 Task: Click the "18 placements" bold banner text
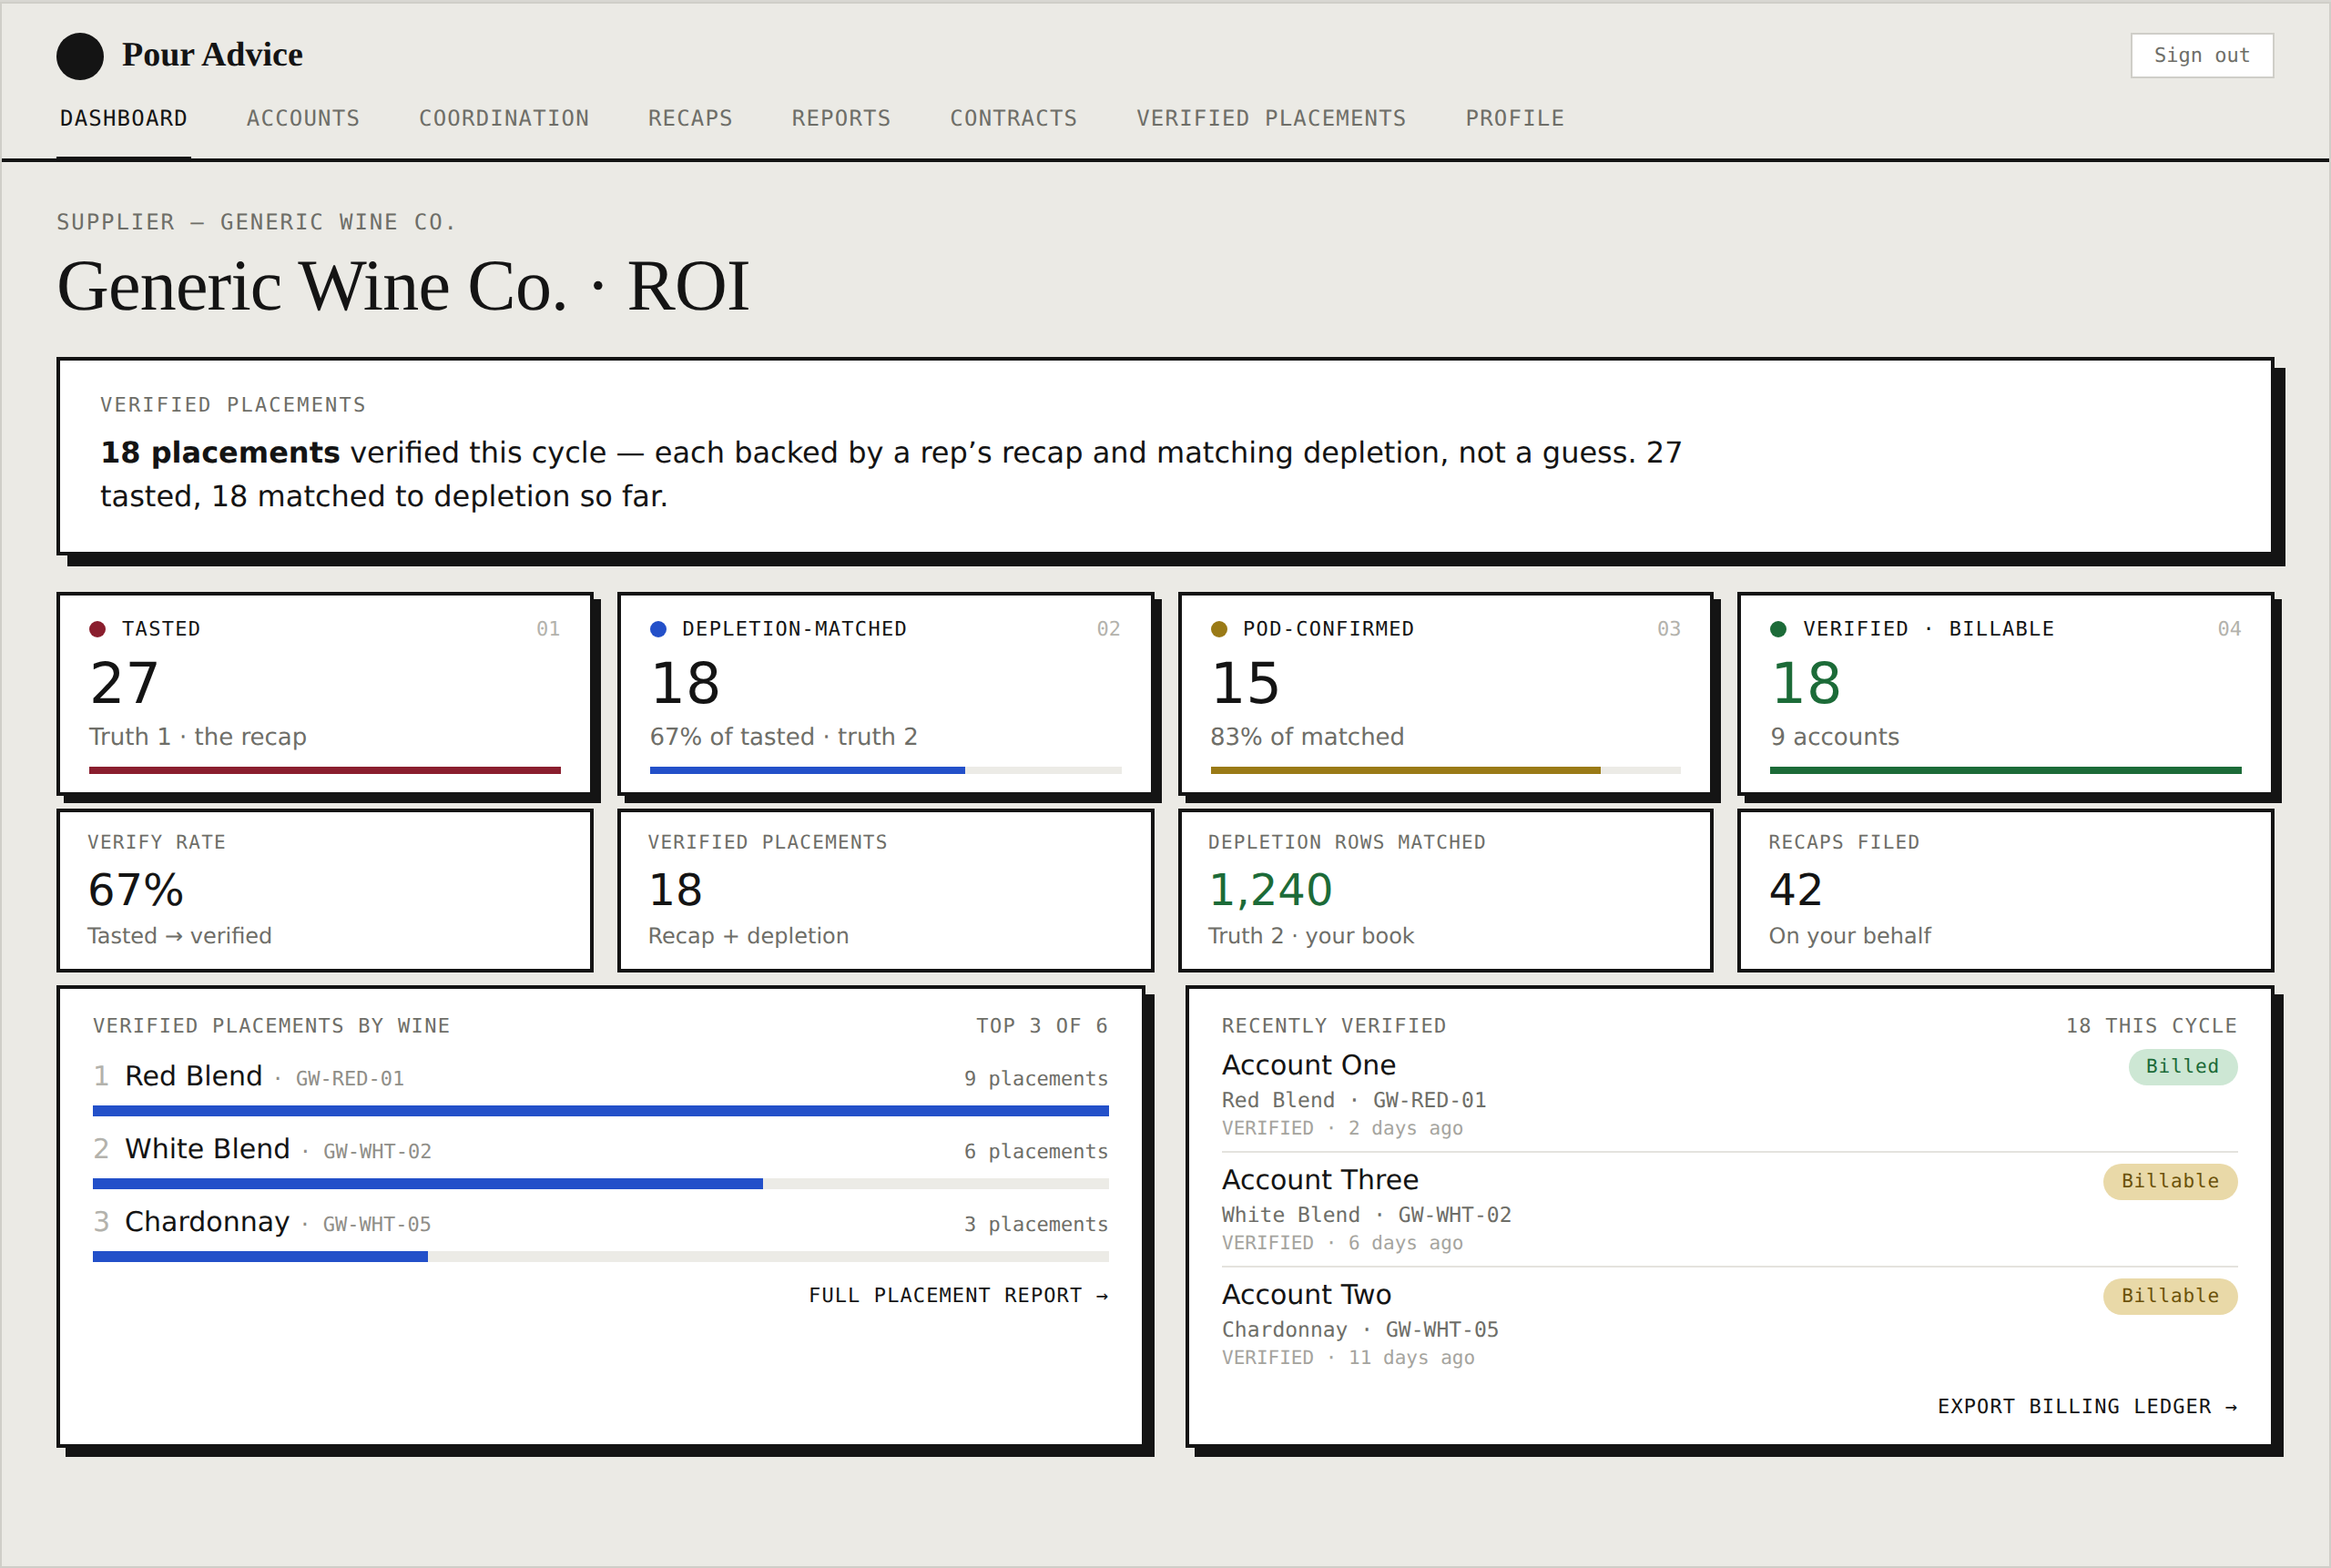pos(220,453)
